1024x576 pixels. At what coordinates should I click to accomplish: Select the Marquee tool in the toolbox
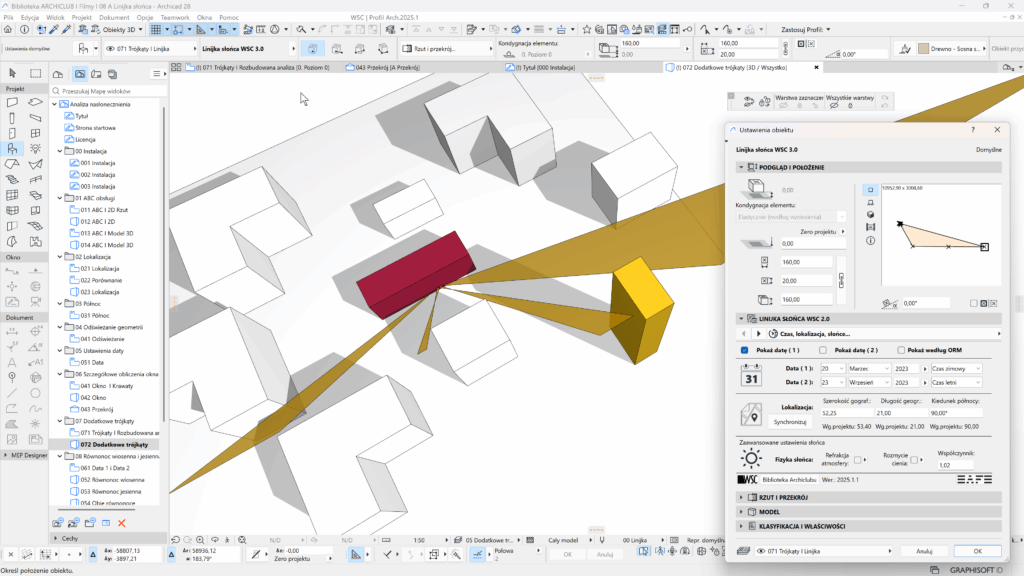(x=35, y=73)
